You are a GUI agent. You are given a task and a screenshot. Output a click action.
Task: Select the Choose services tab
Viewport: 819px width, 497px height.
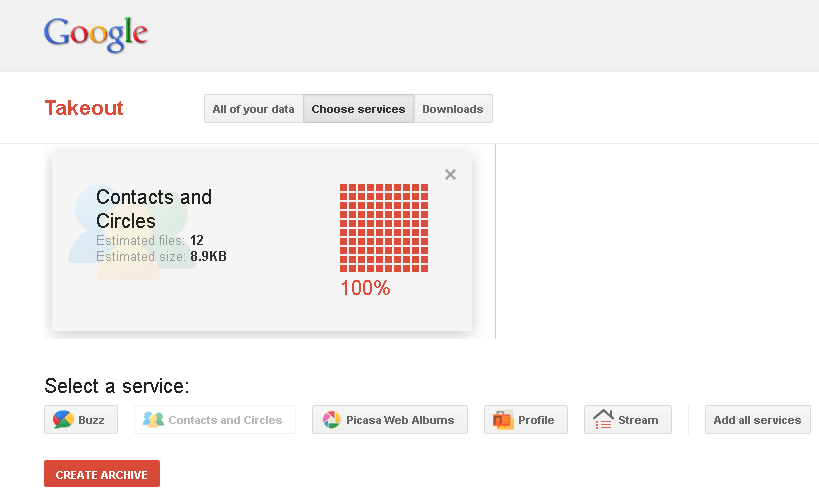tap(359, 109)
